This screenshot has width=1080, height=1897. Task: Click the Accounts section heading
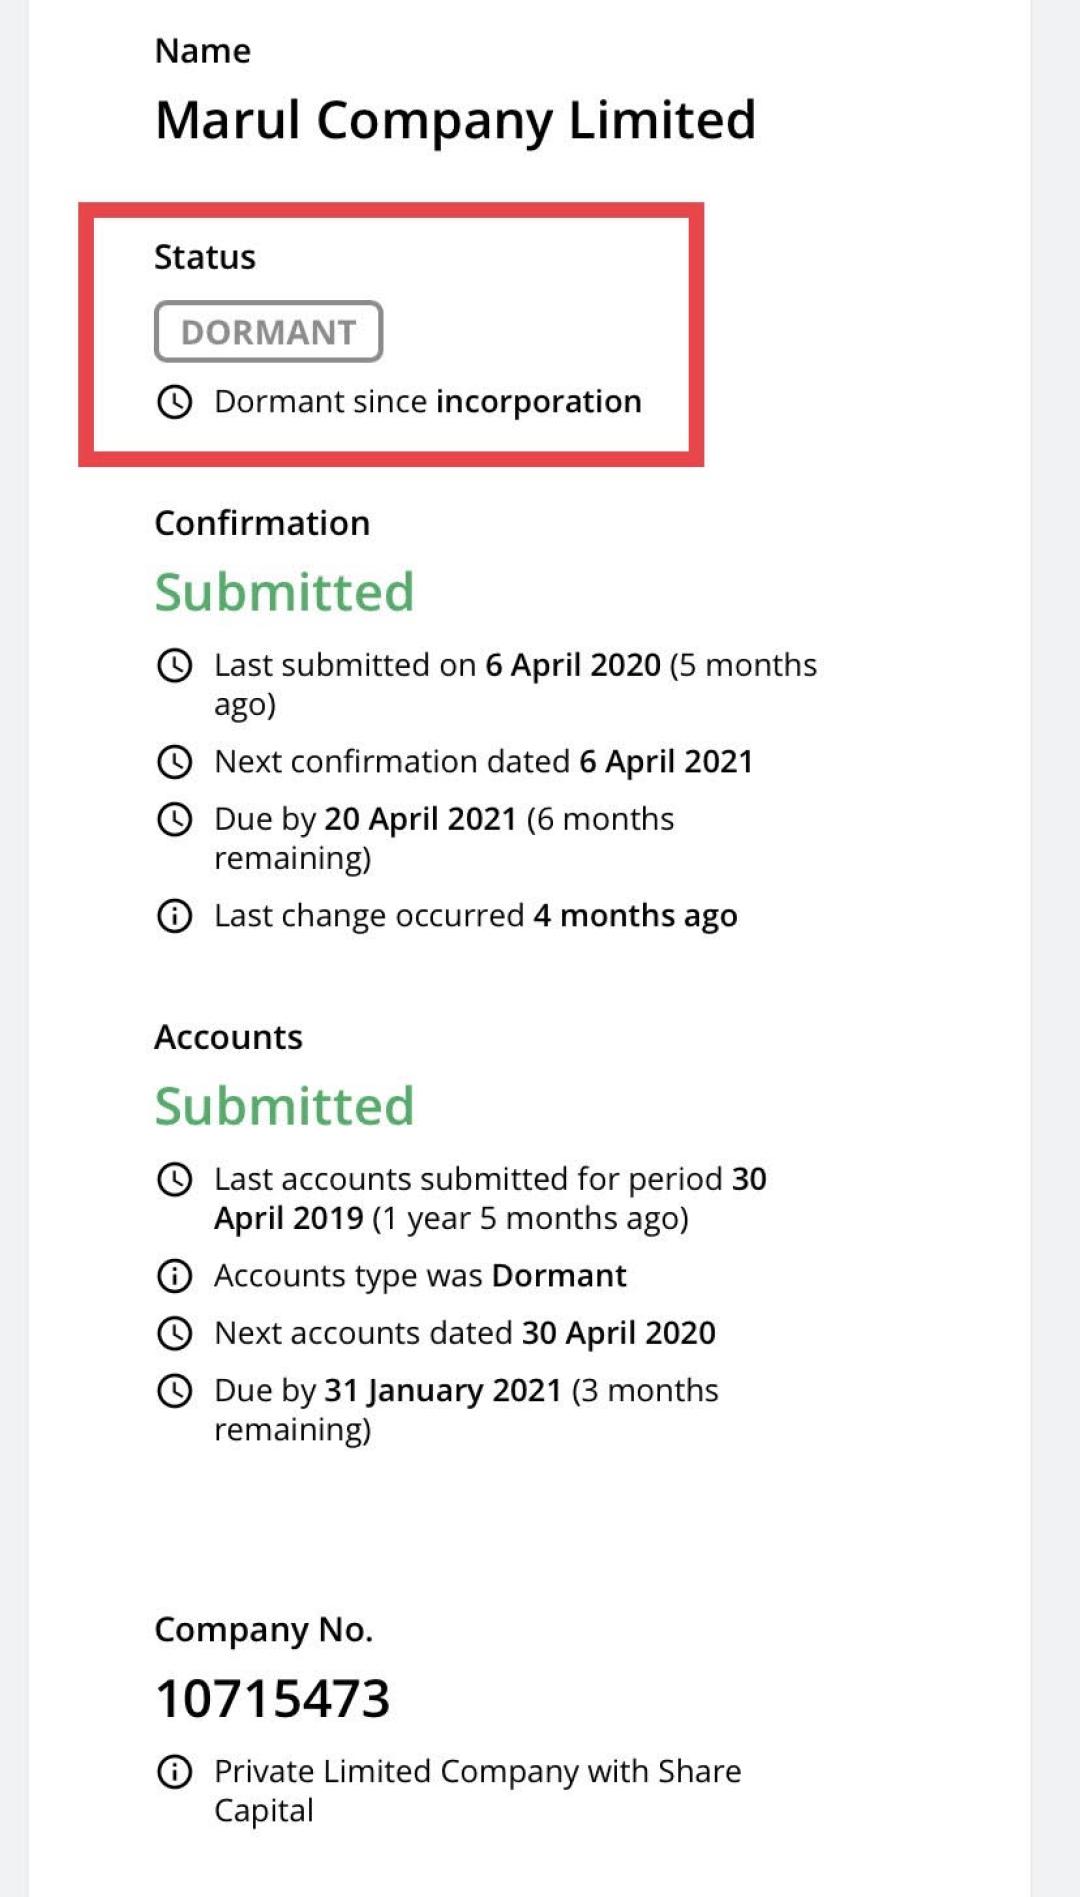point(228,1038)
